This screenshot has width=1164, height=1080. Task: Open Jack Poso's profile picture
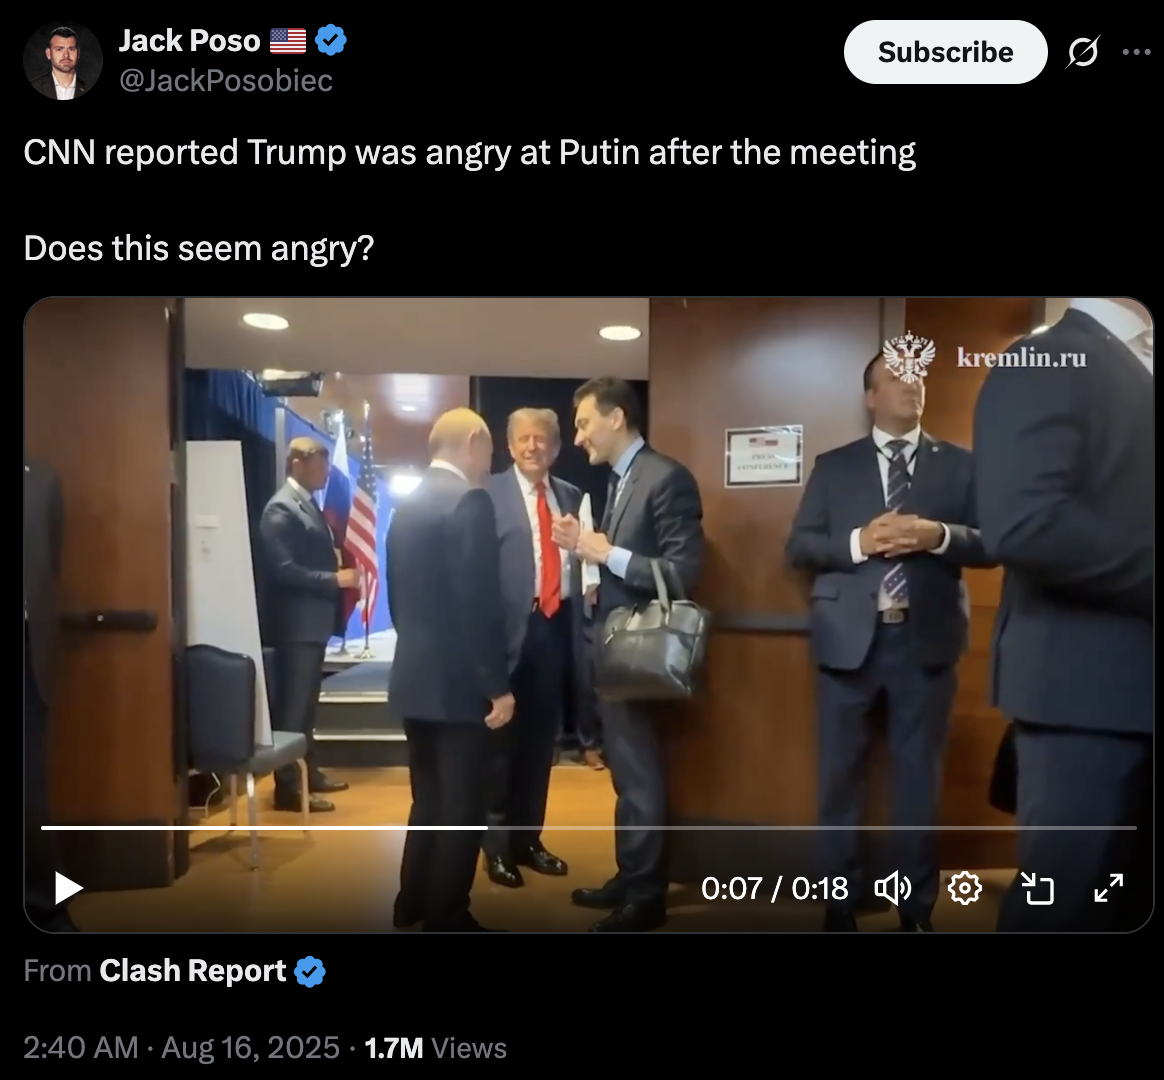63,61
